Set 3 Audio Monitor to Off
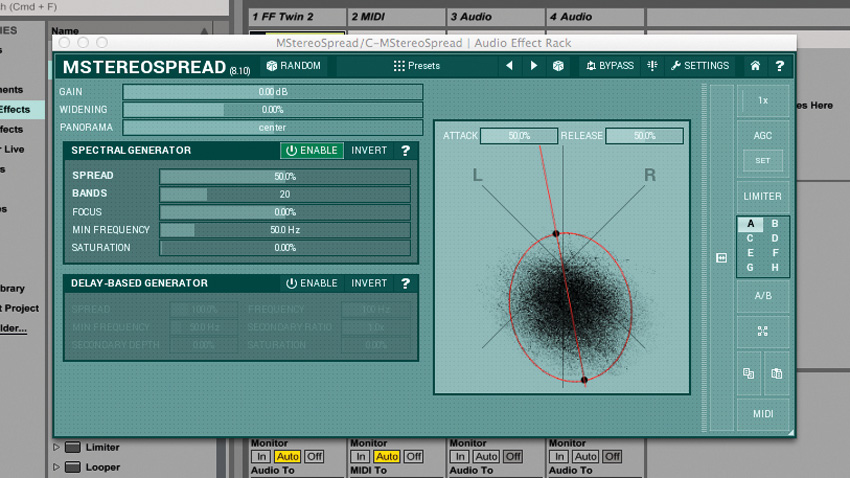The image size is (850, 478). coord(513,457)
